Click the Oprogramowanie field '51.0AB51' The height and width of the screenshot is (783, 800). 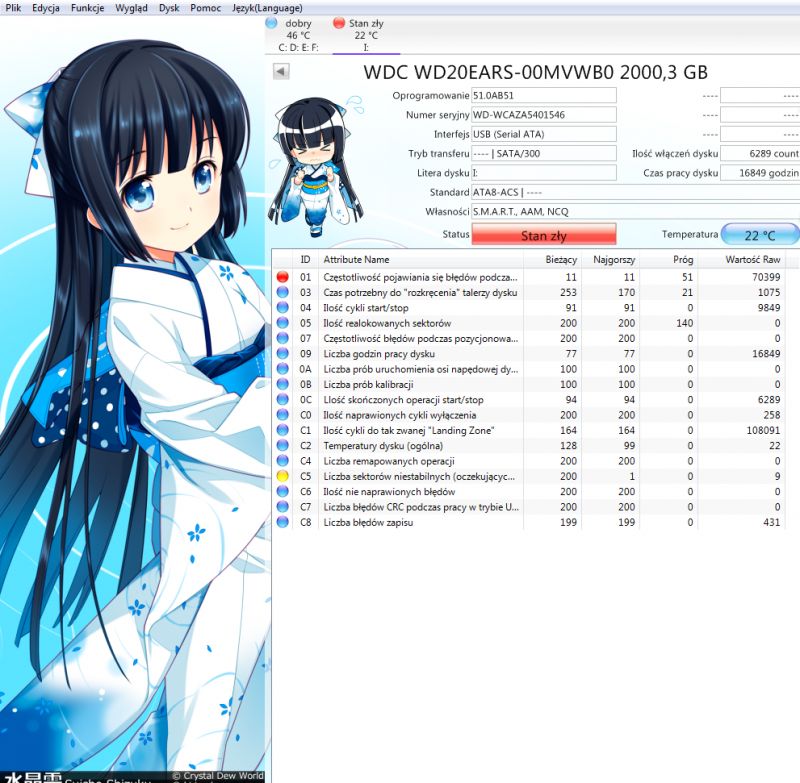coord(544,95)
